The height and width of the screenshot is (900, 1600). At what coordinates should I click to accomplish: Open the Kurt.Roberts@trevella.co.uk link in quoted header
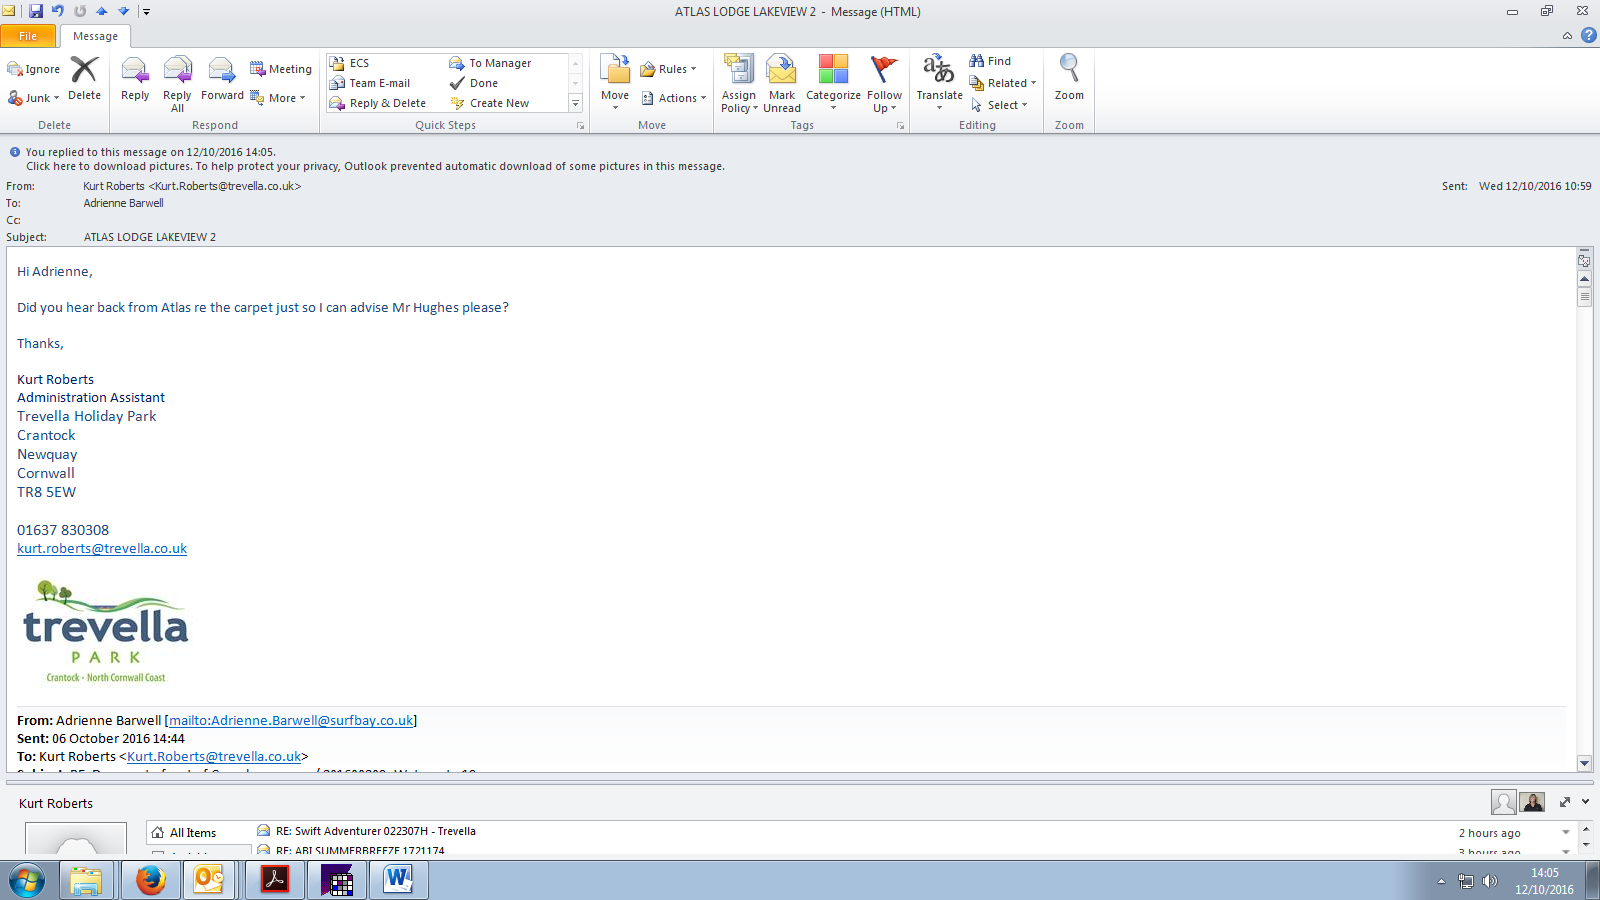coord(214,756)
